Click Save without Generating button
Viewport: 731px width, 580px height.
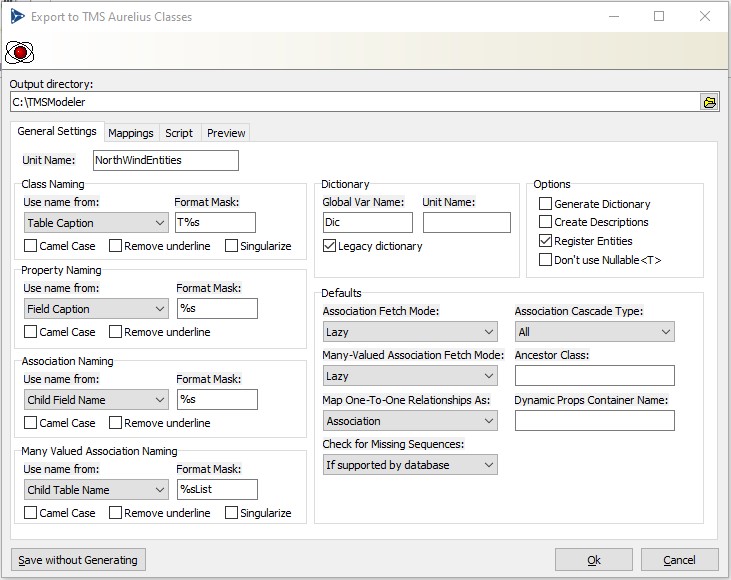78,559
